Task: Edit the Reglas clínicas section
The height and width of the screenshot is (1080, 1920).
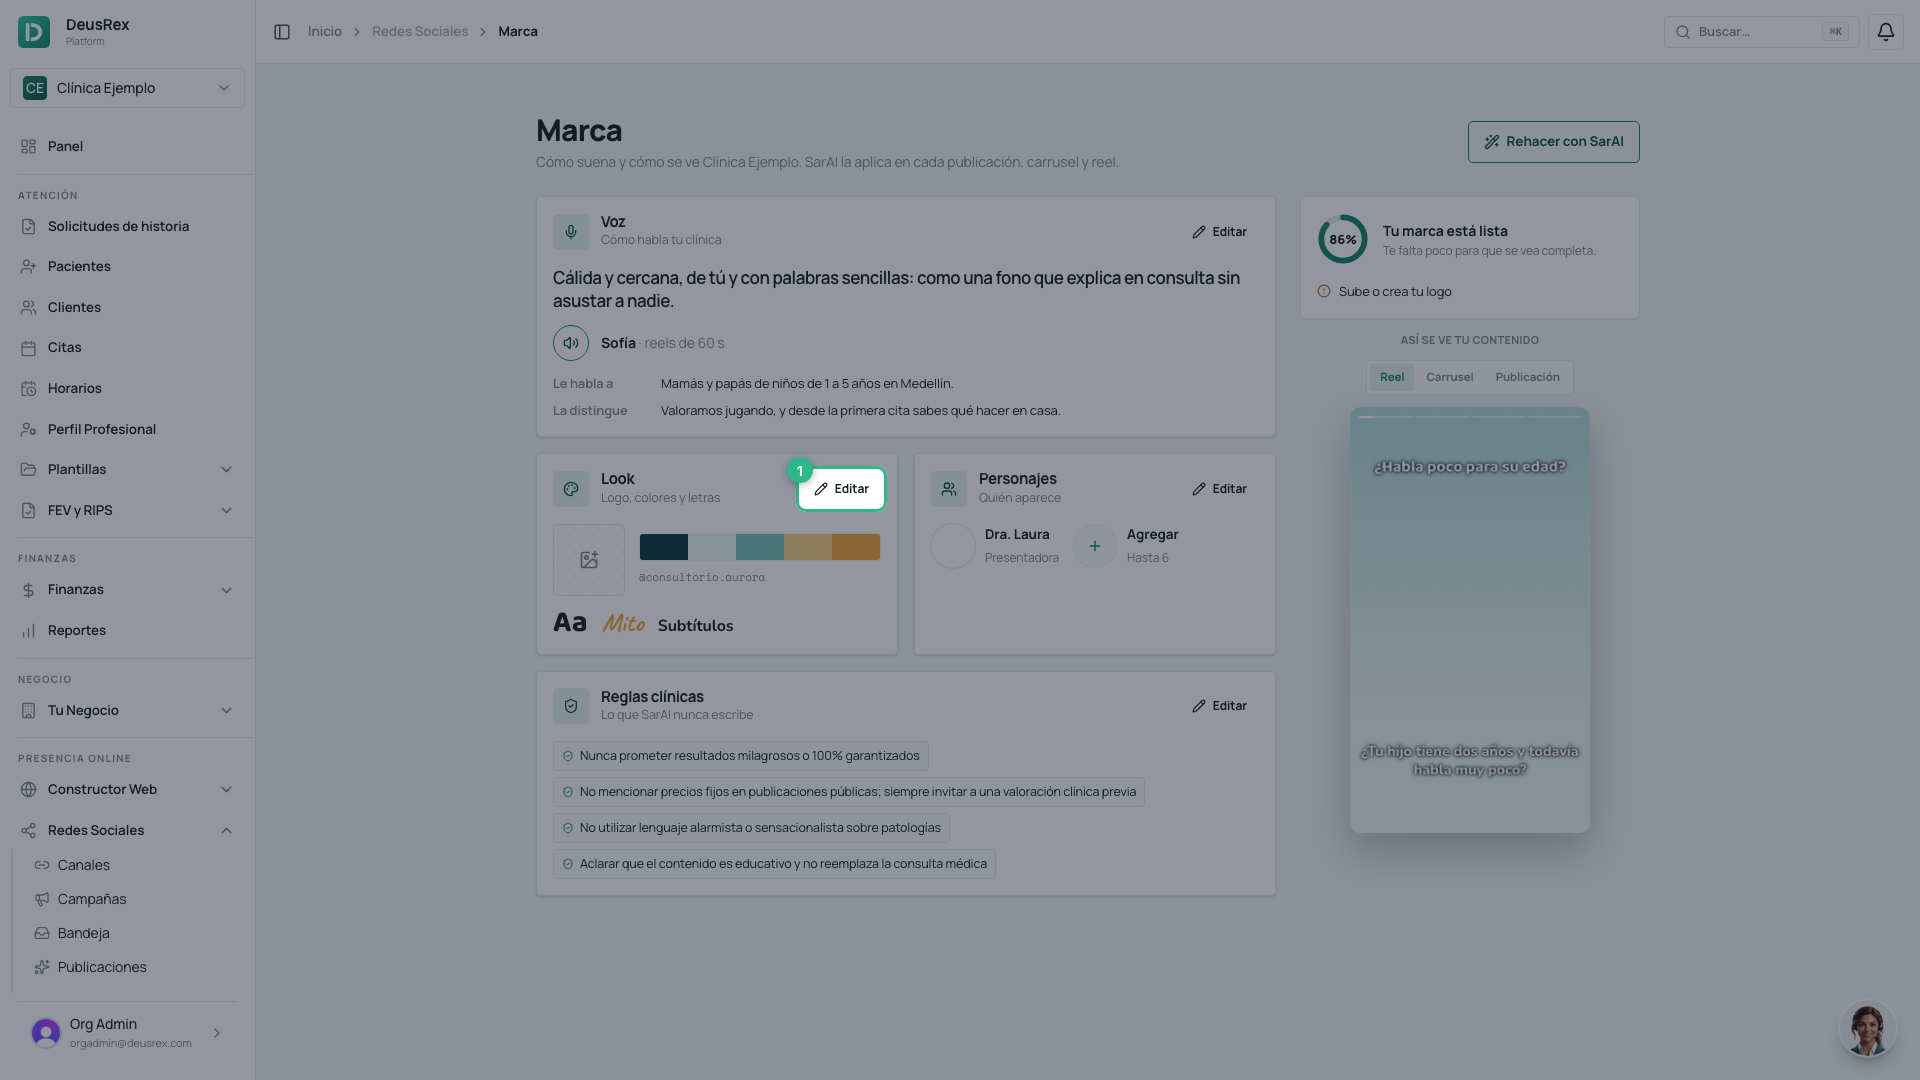Action: coord(1219,706)
